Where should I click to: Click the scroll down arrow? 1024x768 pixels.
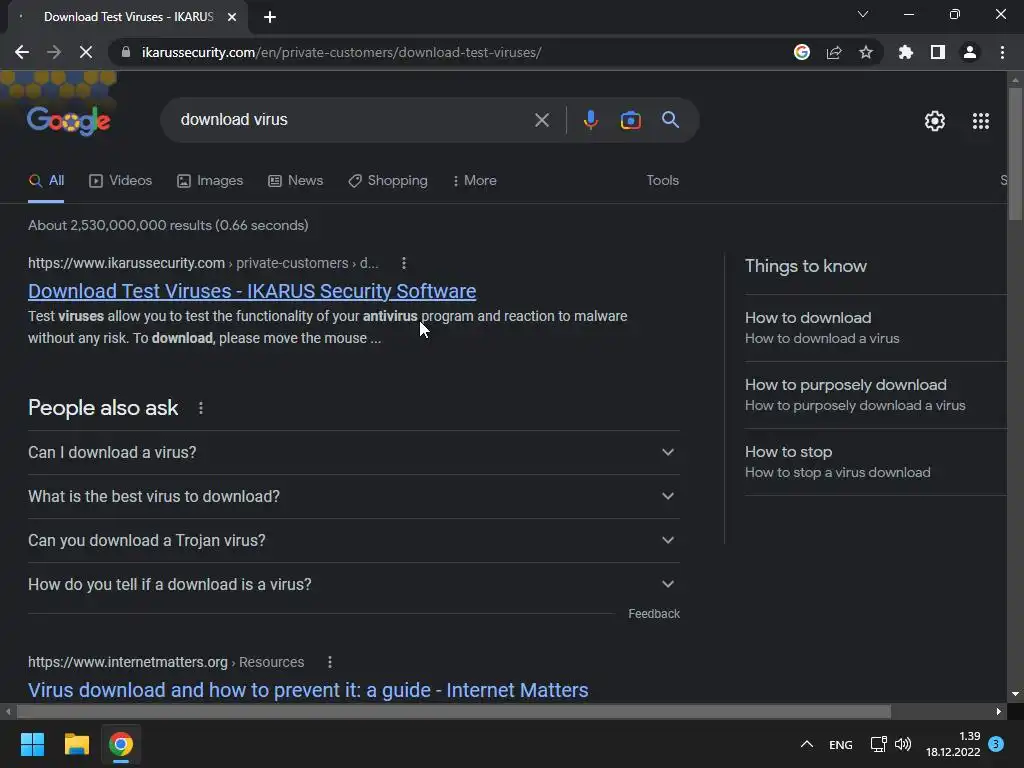tap(1015, 694)
